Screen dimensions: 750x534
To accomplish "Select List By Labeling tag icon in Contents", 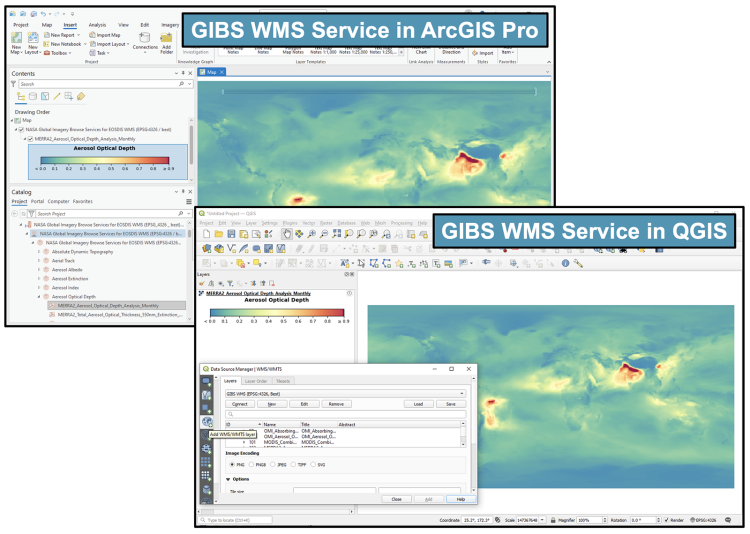I will click(81, 97).
